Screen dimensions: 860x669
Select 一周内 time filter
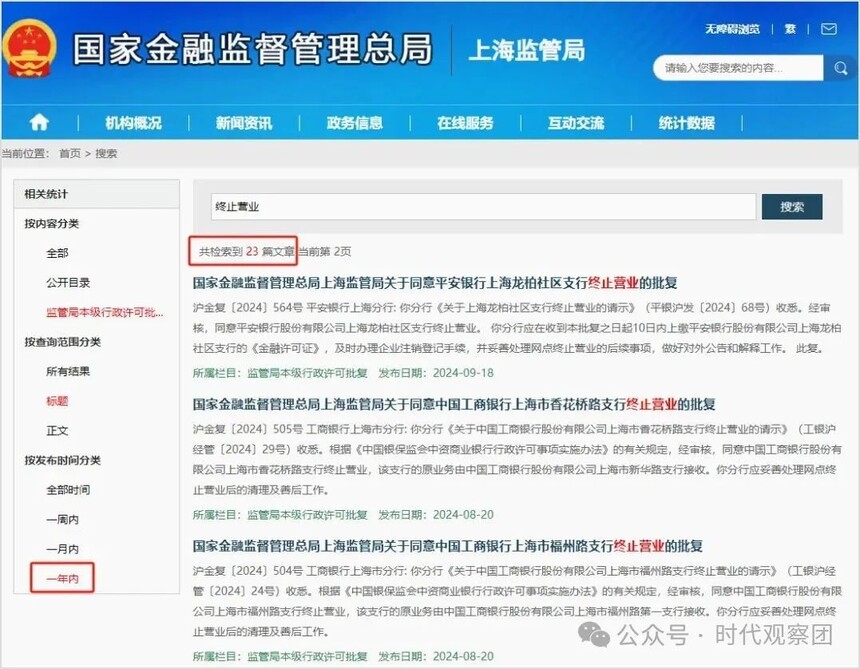pos(63,519)
